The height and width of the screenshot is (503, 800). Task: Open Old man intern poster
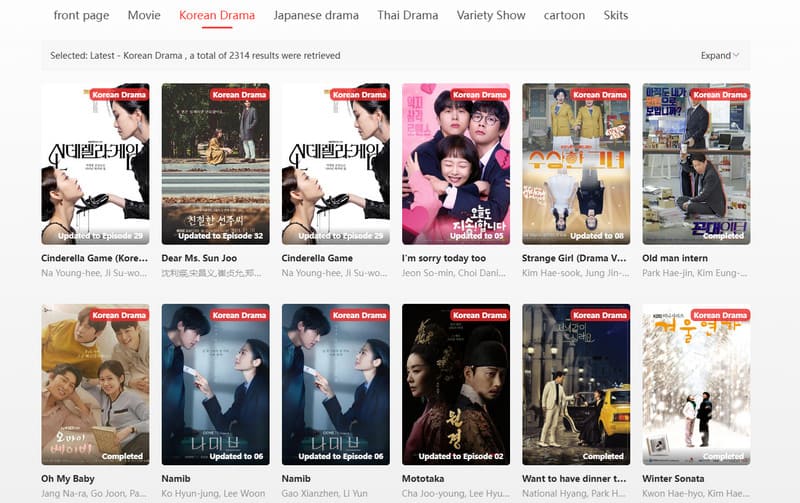coord(696,164)
